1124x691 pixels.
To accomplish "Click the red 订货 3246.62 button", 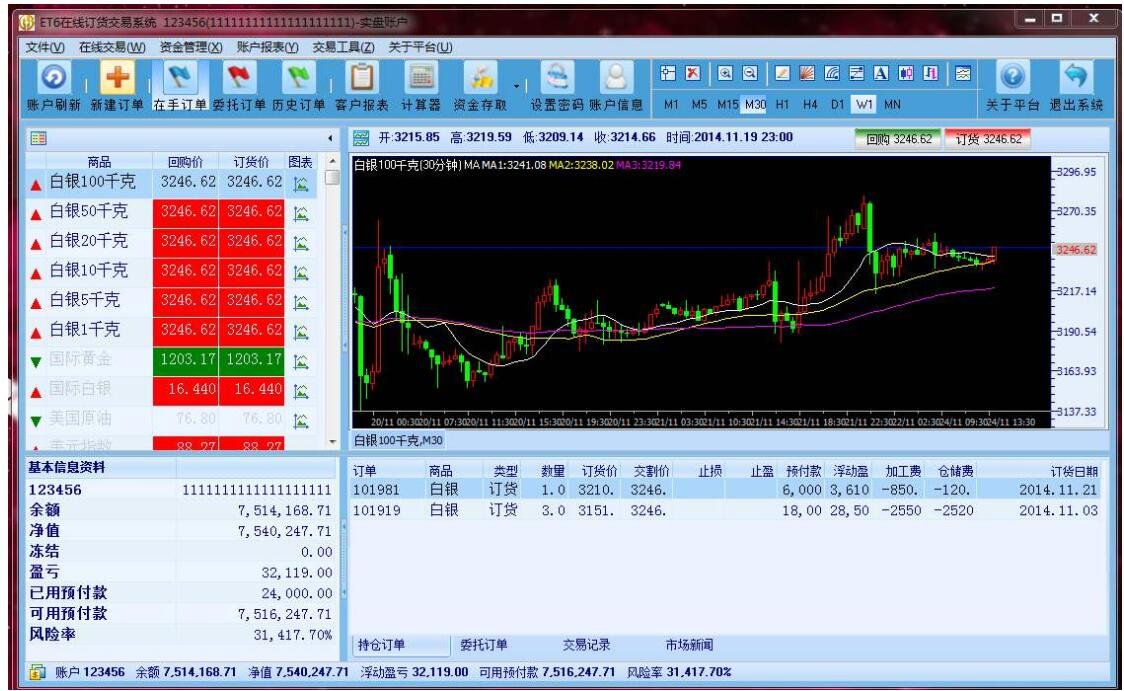I will click(988, 139).
